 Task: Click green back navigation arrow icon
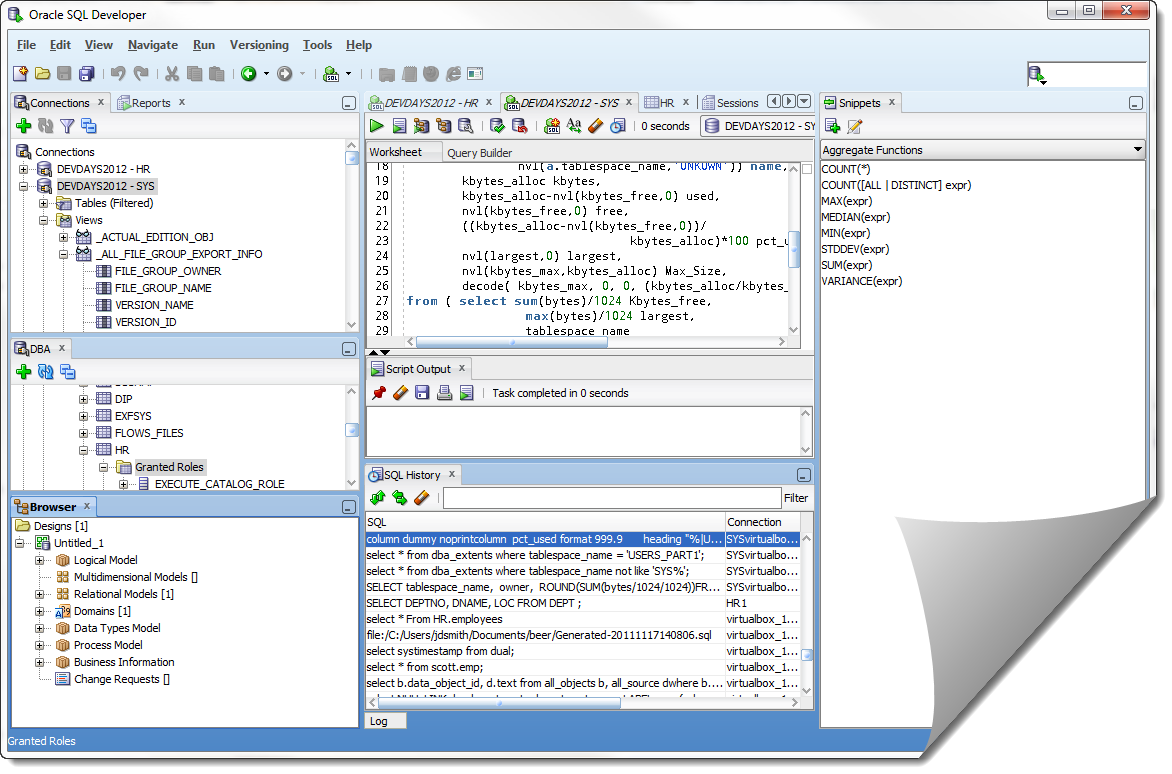(249, 73)
